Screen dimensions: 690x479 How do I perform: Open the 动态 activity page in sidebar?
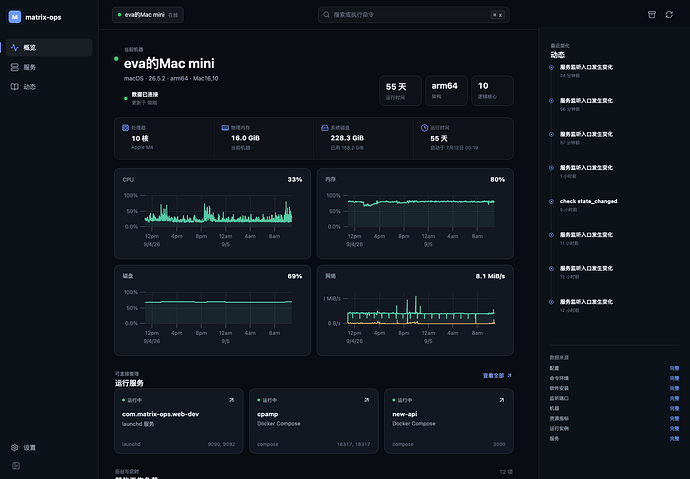click(x=49, y=87)
